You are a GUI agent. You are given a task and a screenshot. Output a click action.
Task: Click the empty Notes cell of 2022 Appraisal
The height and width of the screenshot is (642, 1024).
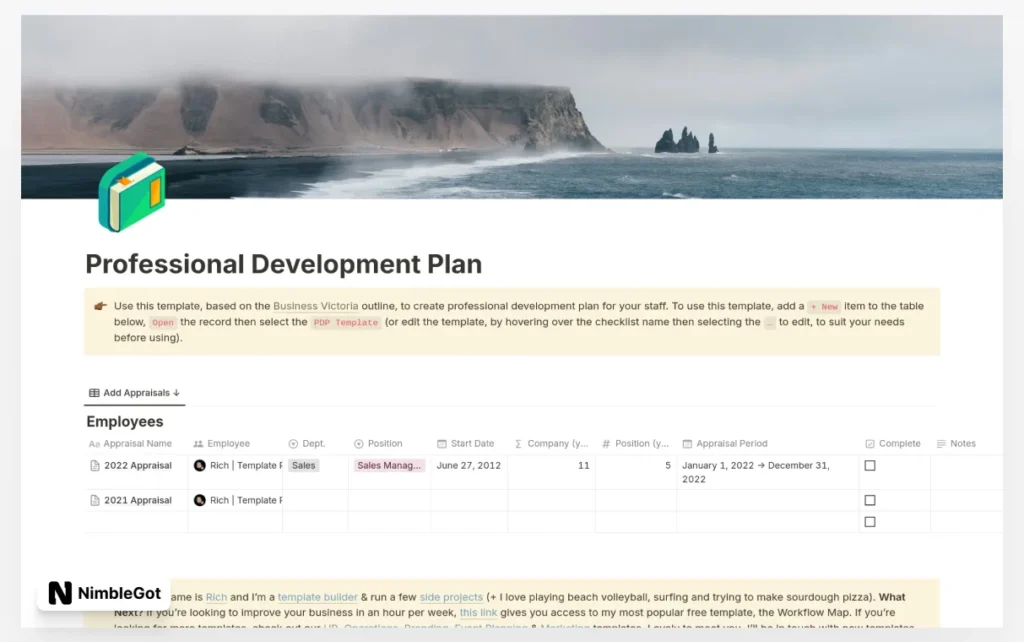point(967,472)
